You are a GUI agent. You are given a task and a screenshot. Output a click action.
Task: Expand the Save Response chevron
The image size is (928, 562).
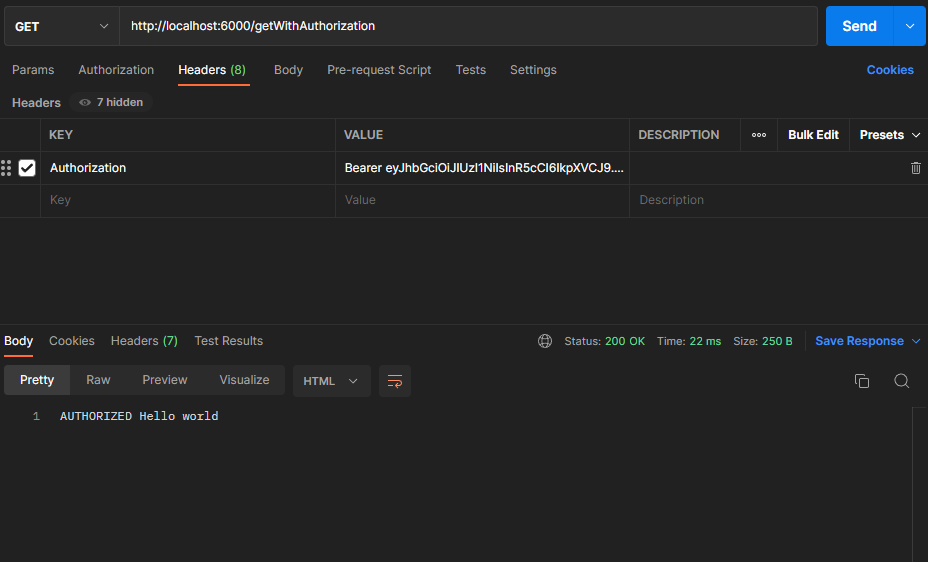click(916, 341)
